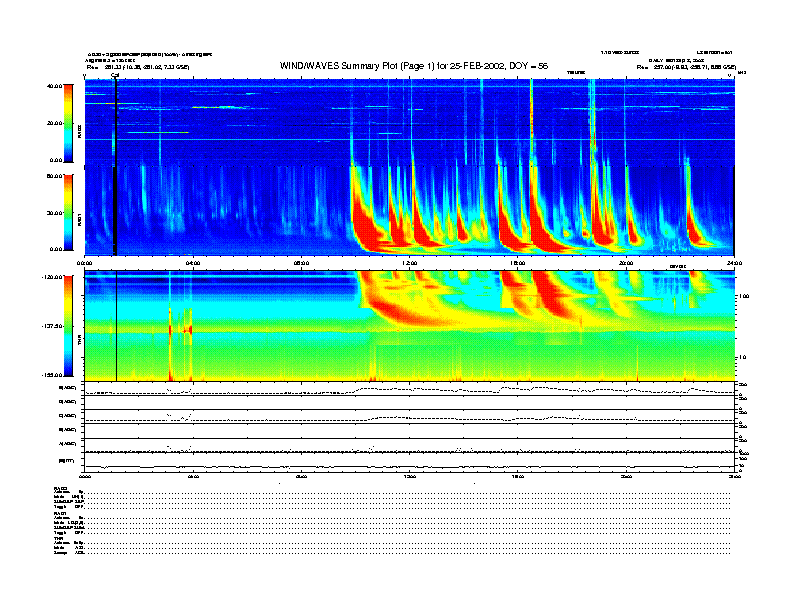The height and width of the screenshot is (612, 792).
Task: Click the narrow RAD2 burst spike near 16:30
Action: click(x=531, y=121)
